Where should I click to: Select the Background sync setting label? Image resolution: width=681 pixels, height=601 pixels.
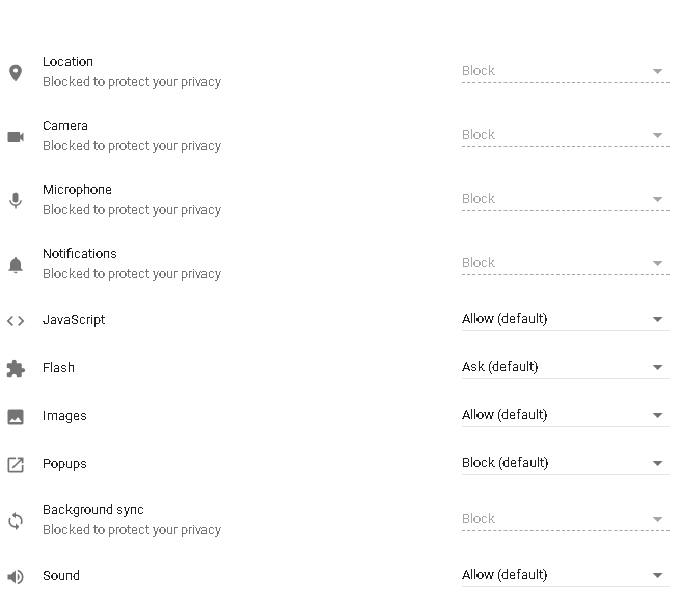pyautogui.click(x=93, y=510)
